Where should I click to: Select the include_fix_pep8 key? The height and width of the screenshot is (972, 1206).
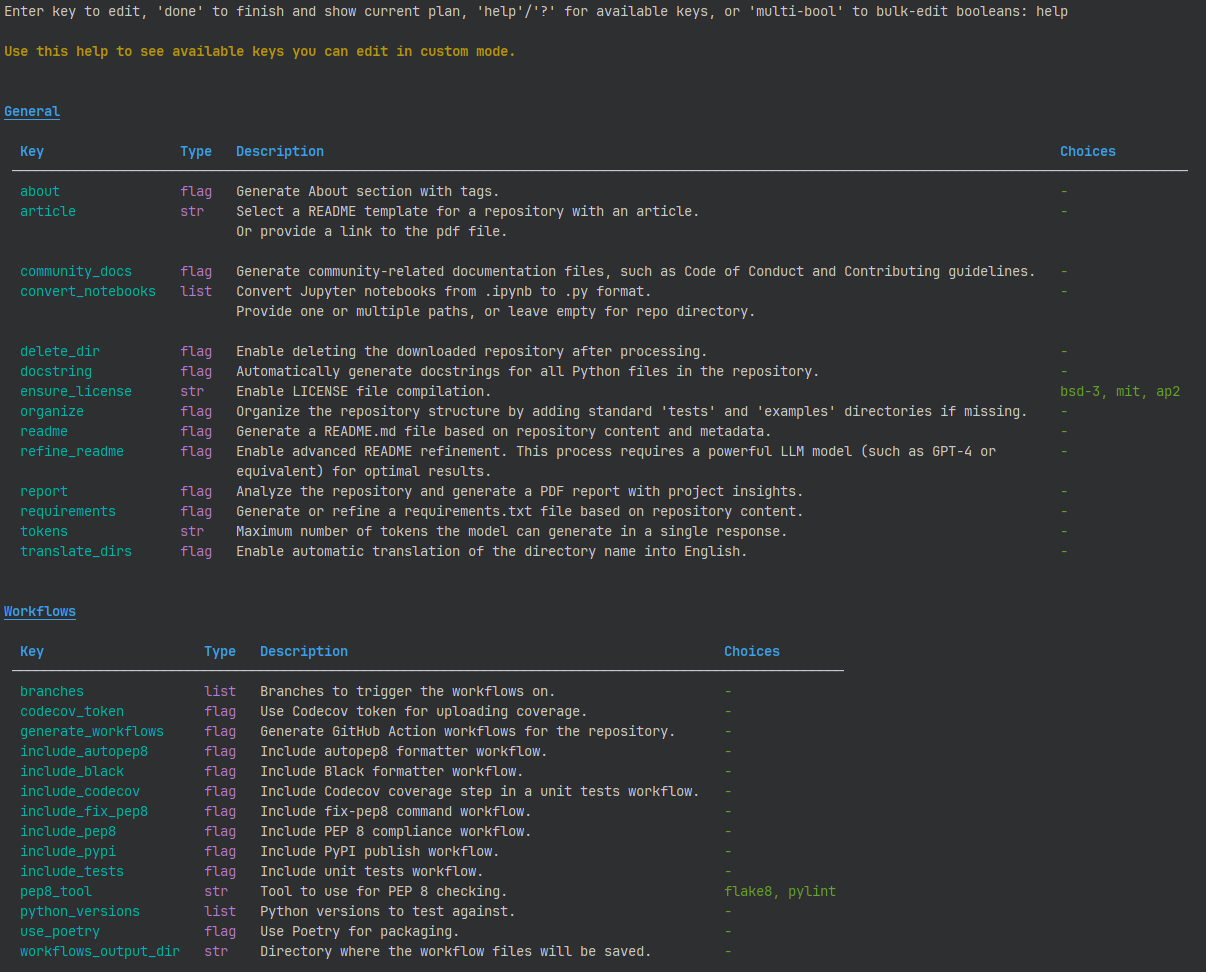coord(84,811)
